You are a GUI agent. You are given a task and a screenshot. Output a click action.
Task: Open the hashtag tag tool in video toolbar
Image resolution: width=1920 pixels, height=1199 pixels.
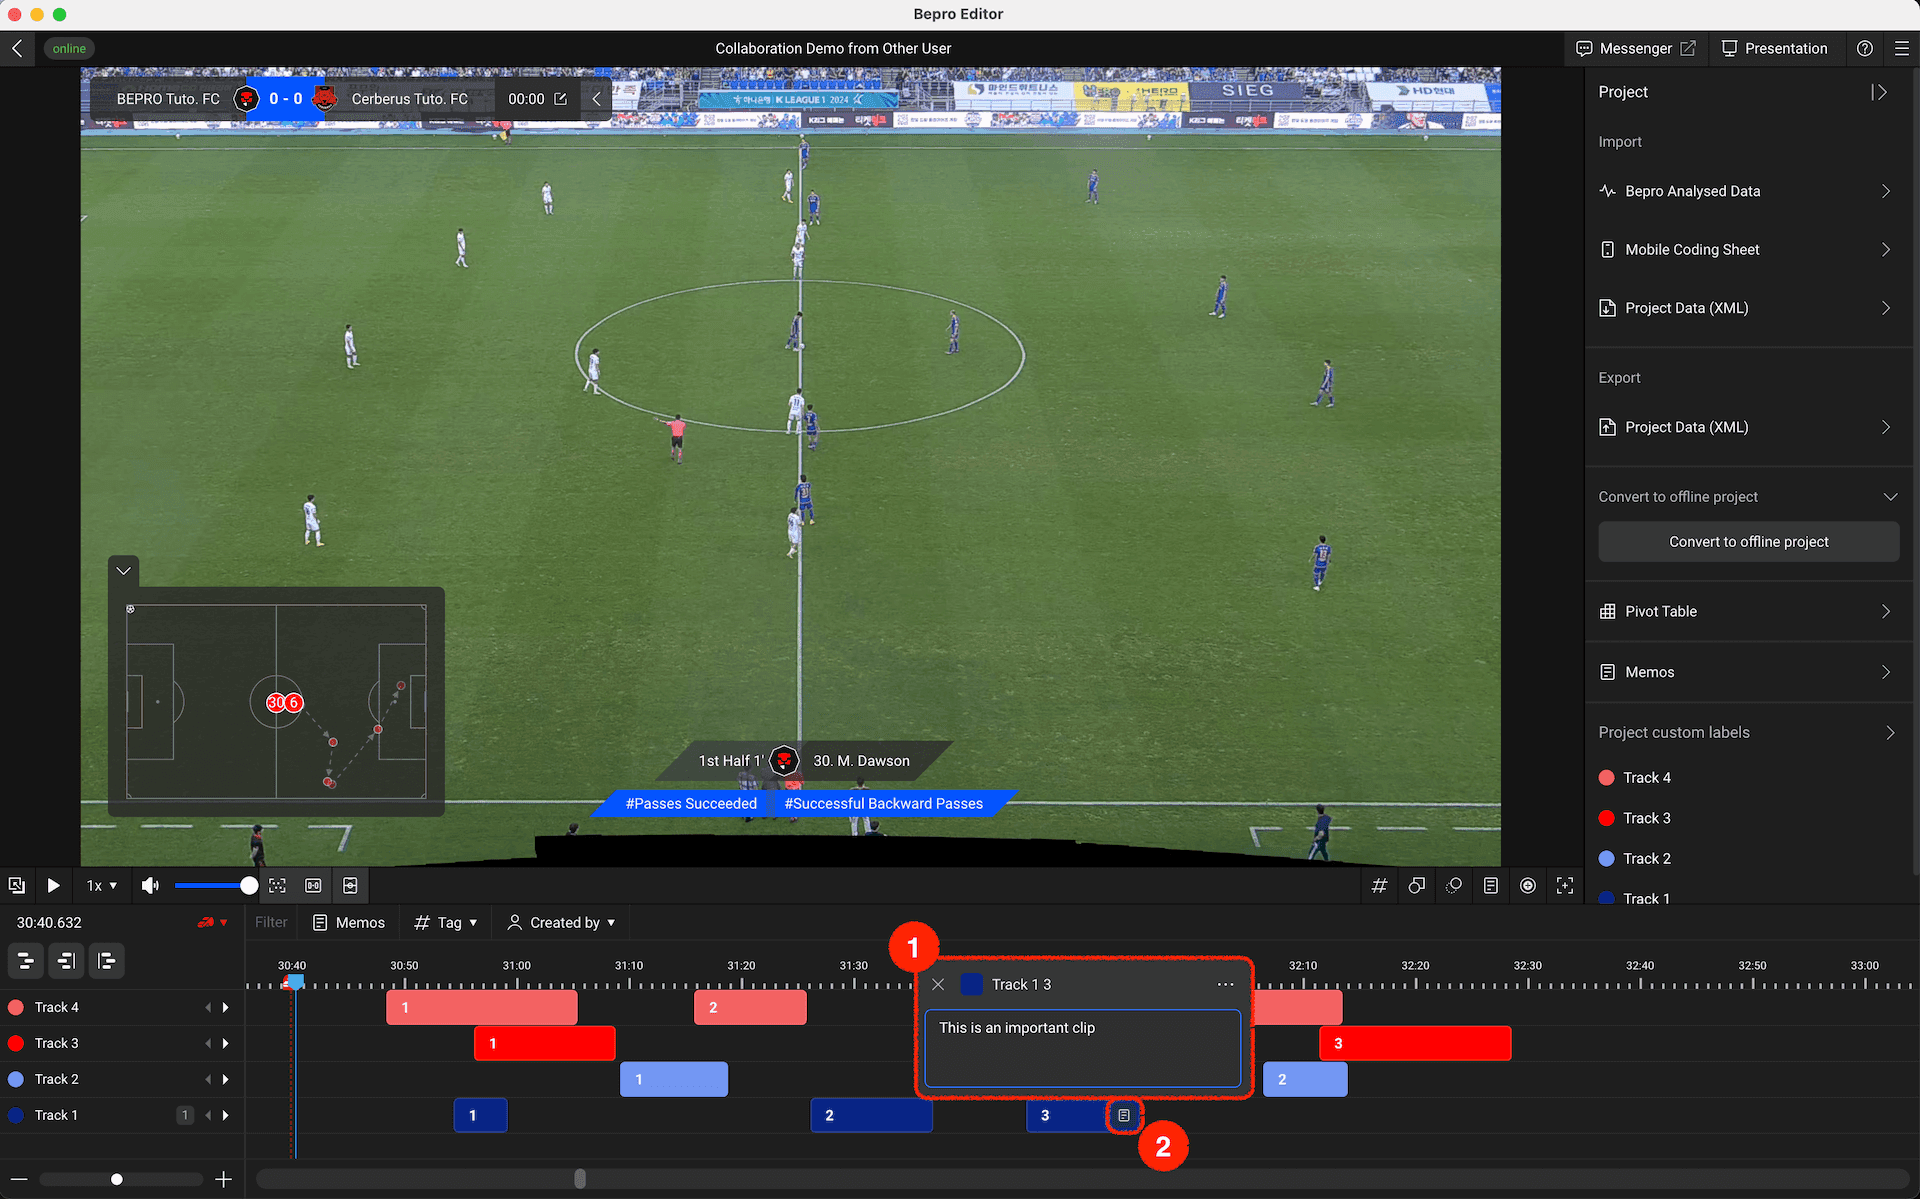1379,886
